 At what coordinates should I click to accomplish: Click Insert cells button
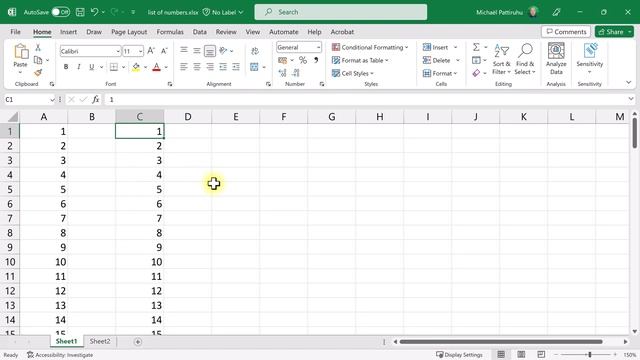pyautogui.click(x=436, y=47)
